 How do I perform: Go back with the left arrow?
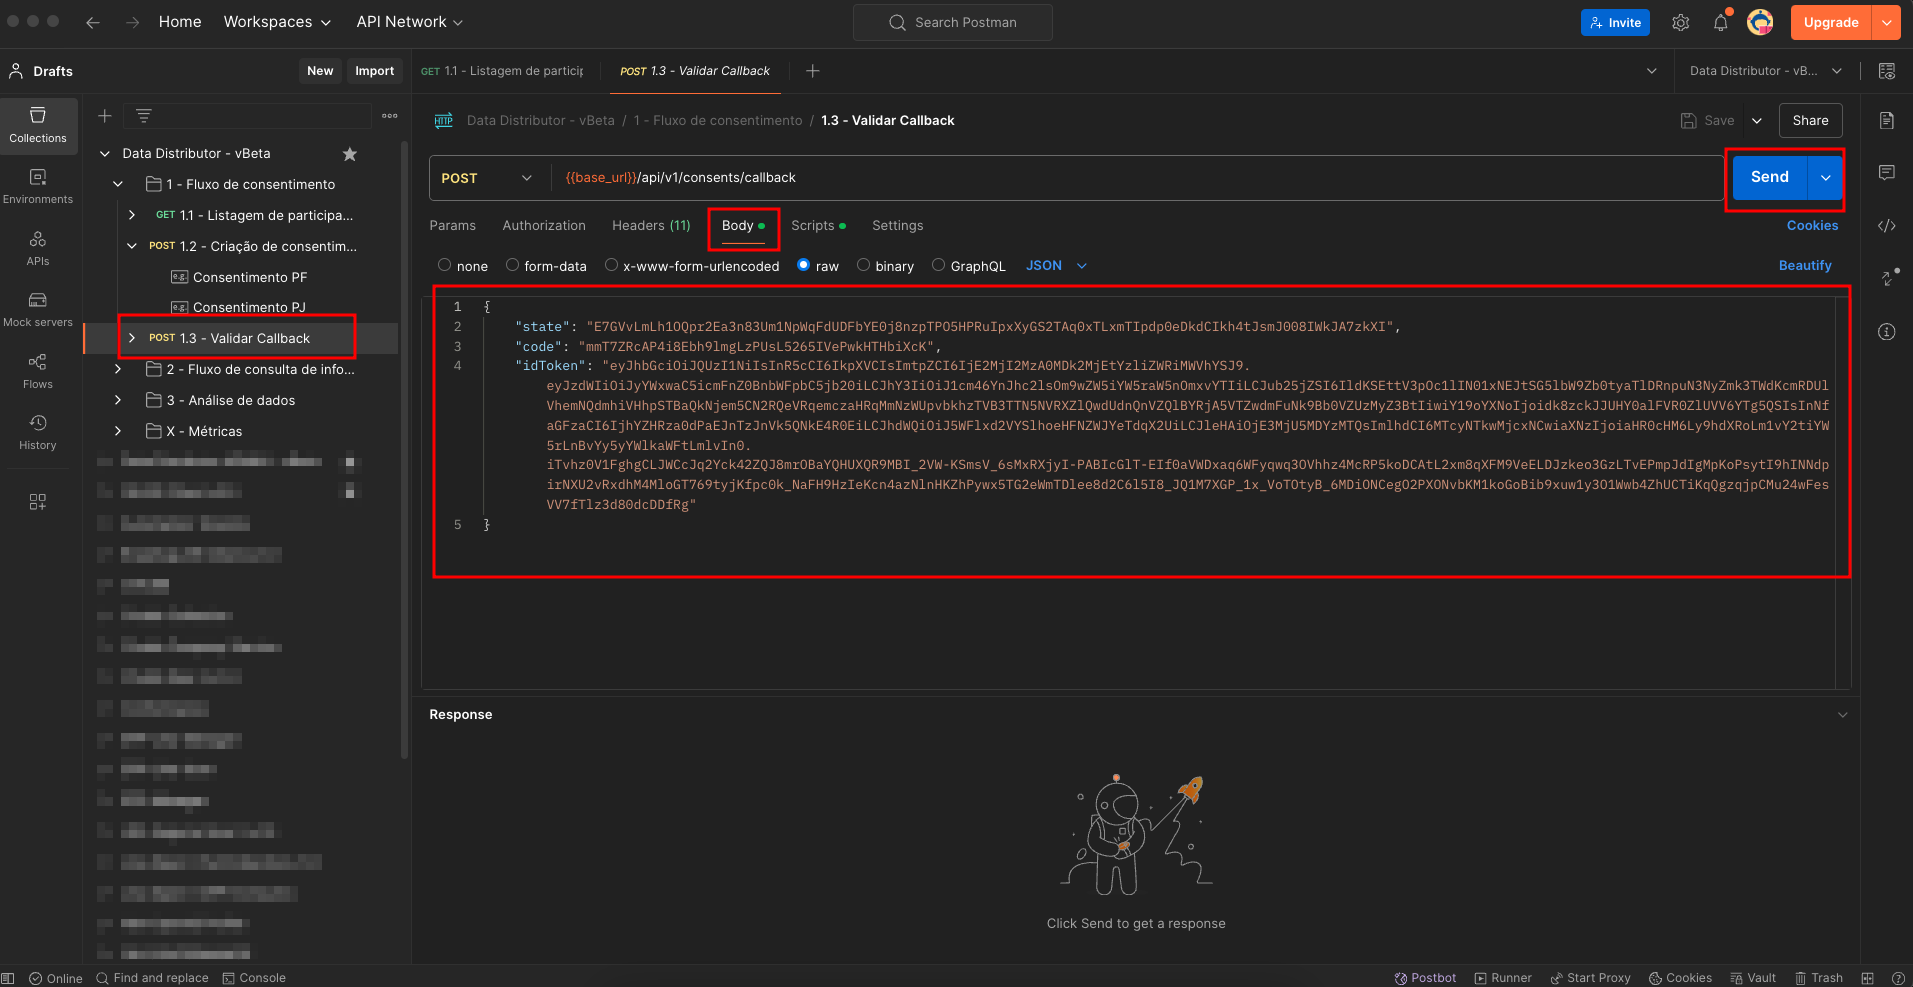[93, 22]
